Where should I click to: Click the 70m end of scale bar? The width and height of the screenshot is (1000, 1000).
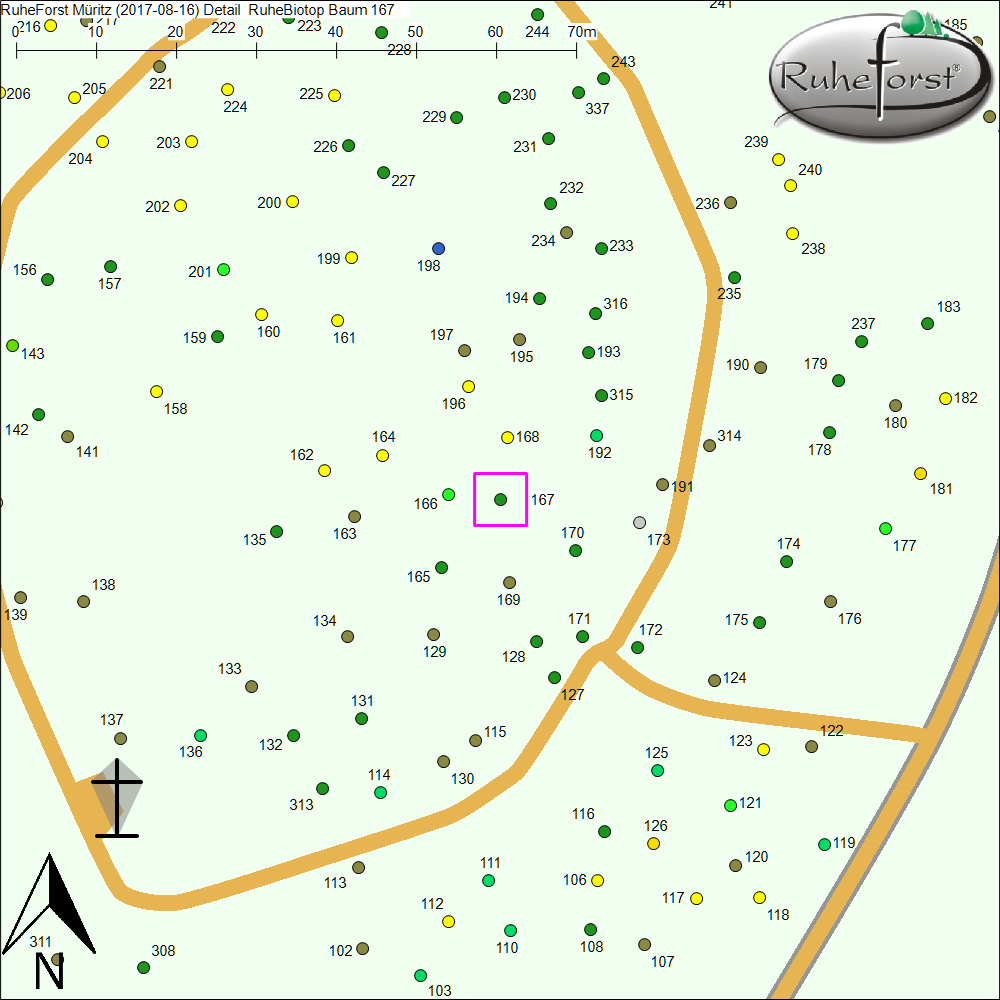click(x=576, y=50)
